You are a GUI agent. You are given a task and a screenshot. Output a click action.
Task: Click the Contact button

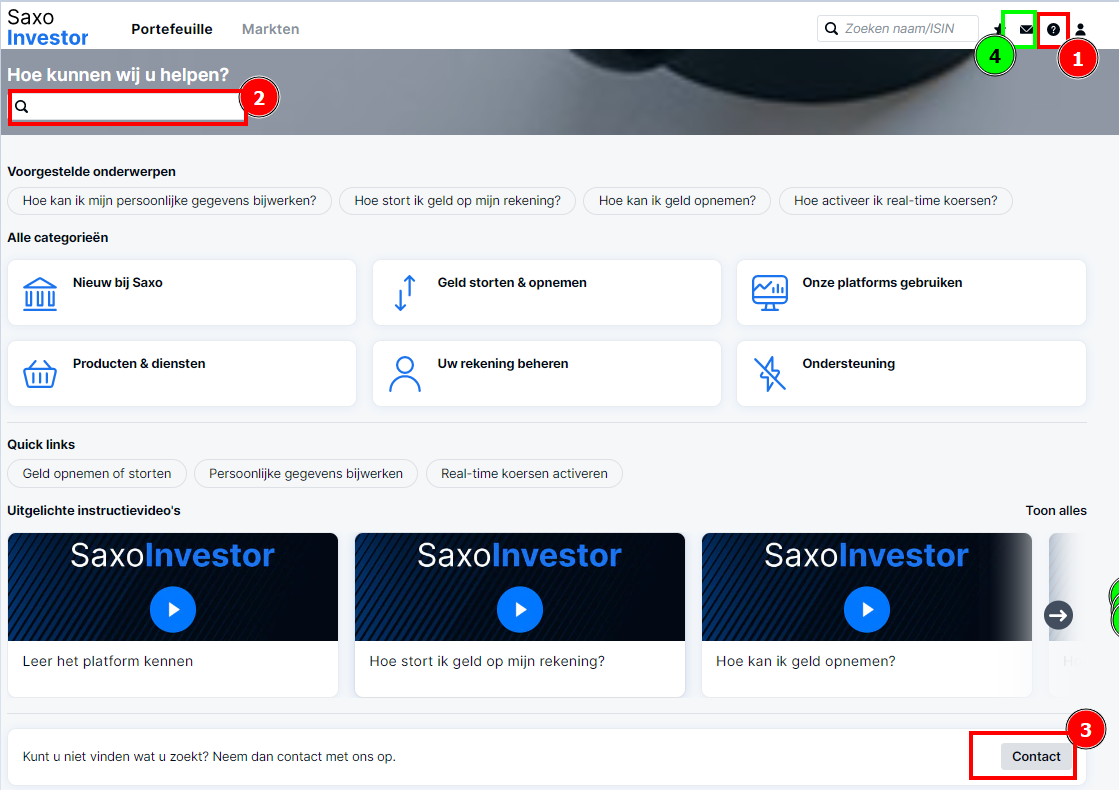[x=1036, y=756]
